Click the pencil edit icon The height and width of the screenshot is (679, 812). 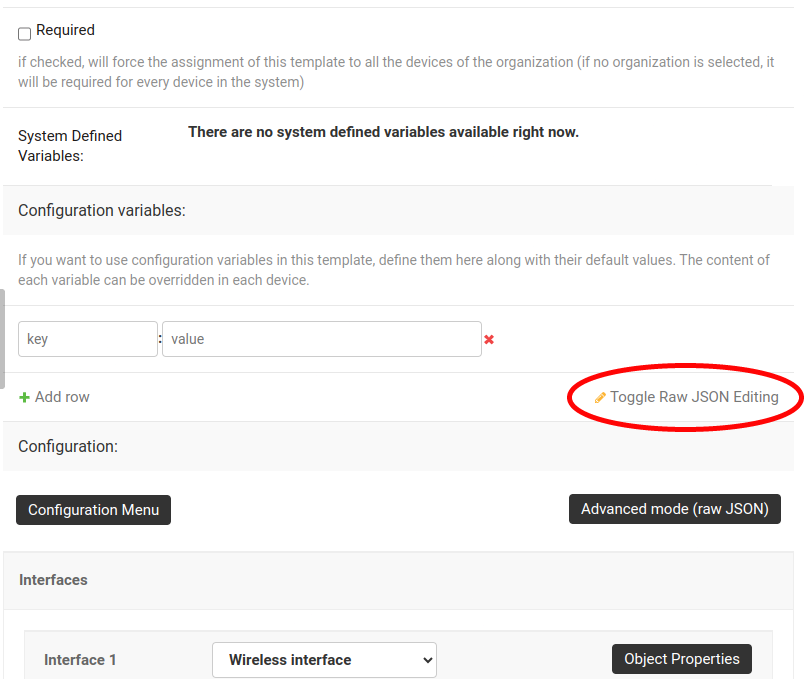[x=601, y=397]
